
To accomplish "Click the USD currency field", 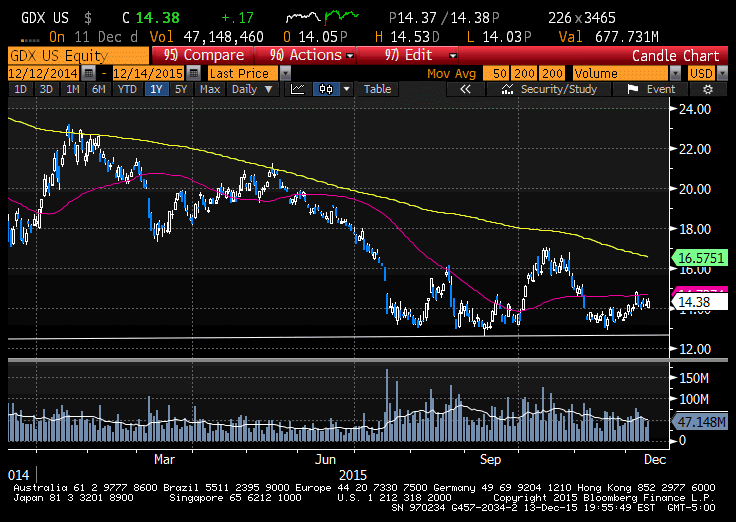I will 701,73.
